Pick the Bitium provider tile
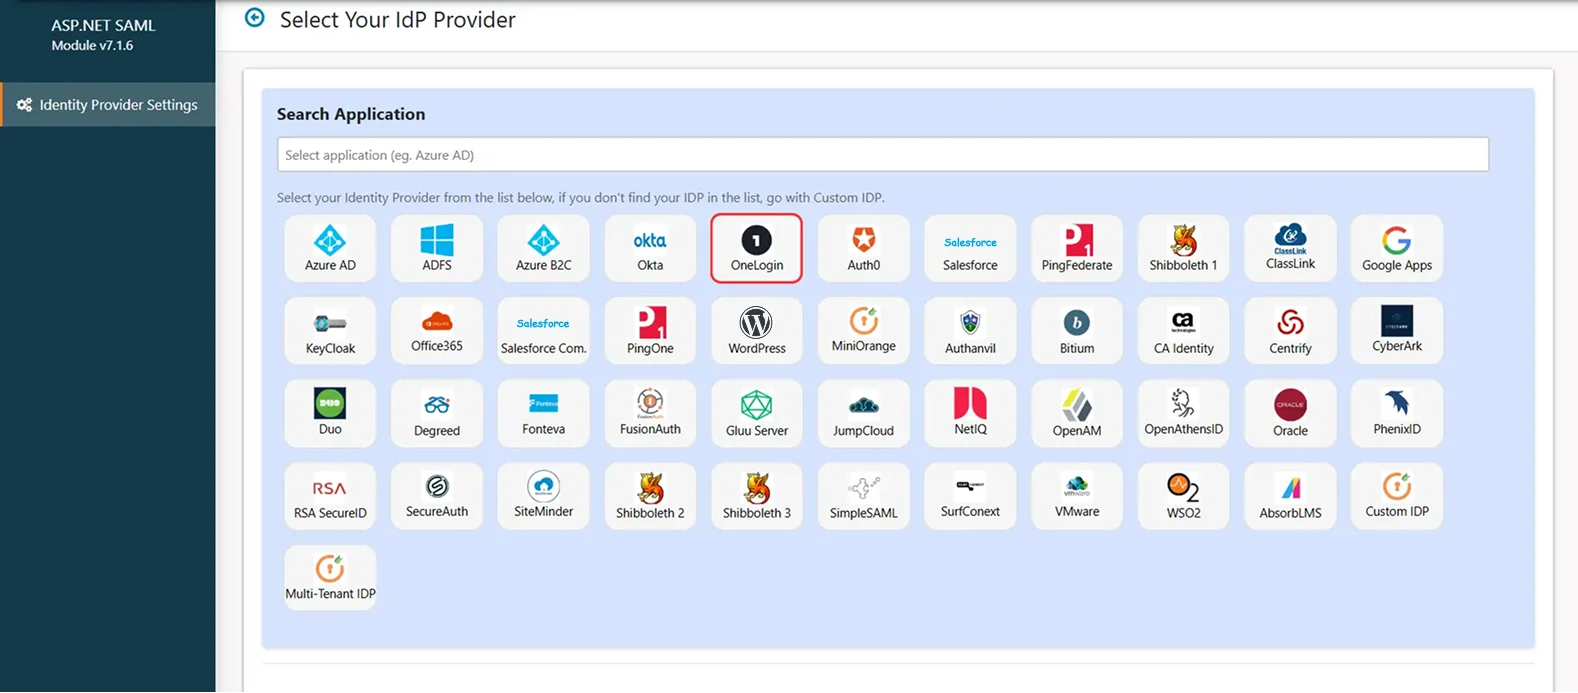Image resolution: width=1578 pixels, height=693 pixels. 1077,331
